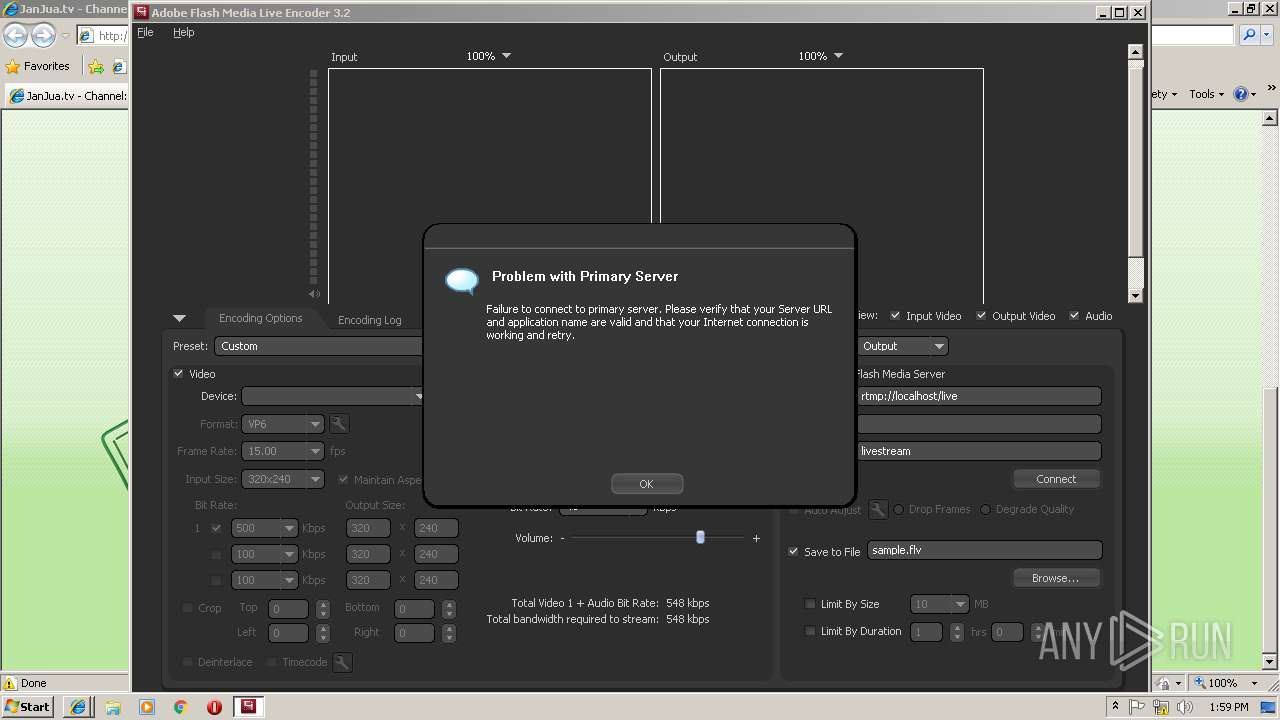Screen dimensions: 1280x720
Task: Open Google Chrome from the taskbar
Action: pyautogui.click(x=181, y=707)
